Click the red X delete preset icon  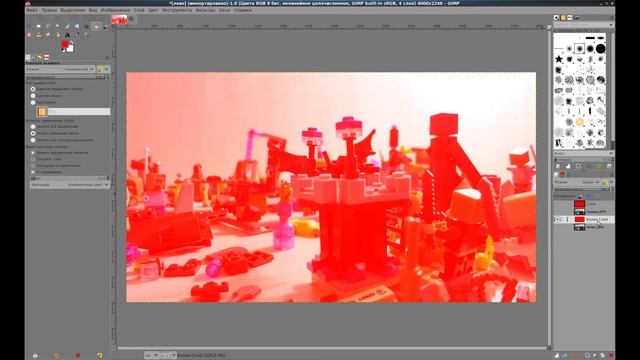(78, 356)
